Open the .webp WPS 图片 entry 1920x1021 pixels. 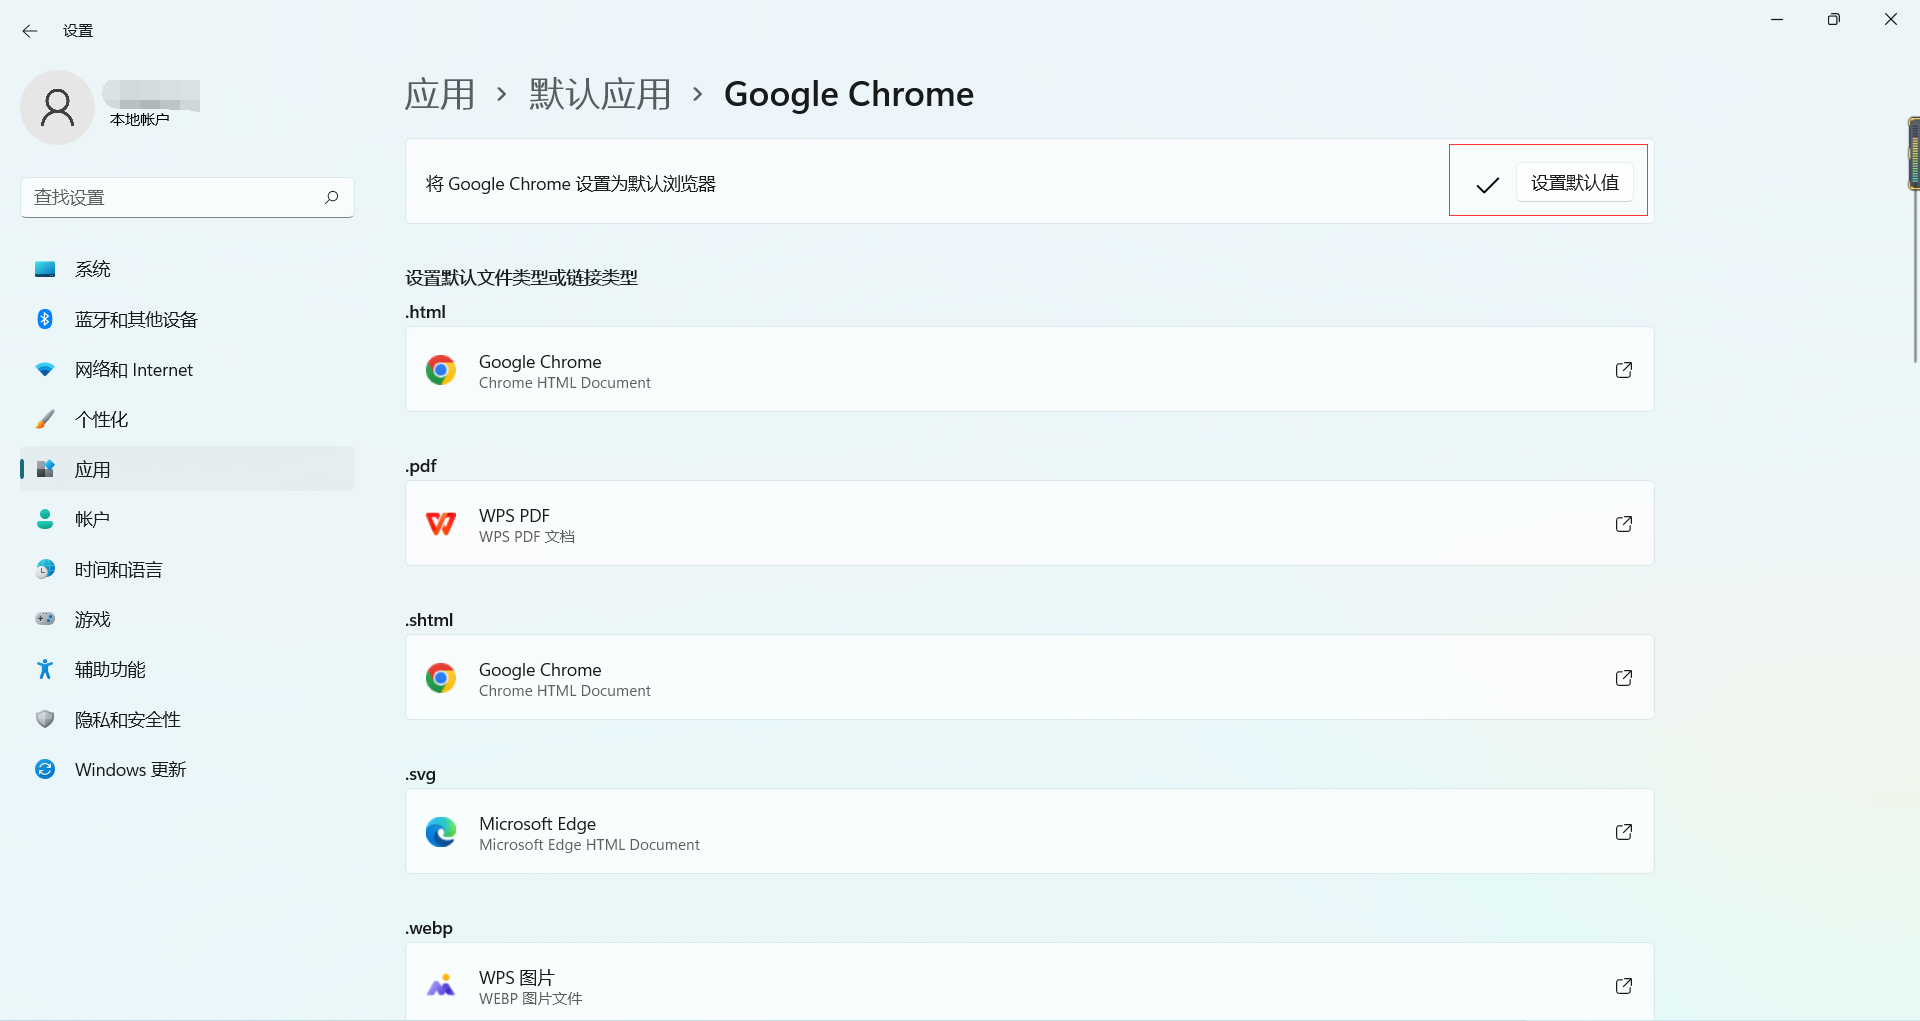tap(1029, 982)
